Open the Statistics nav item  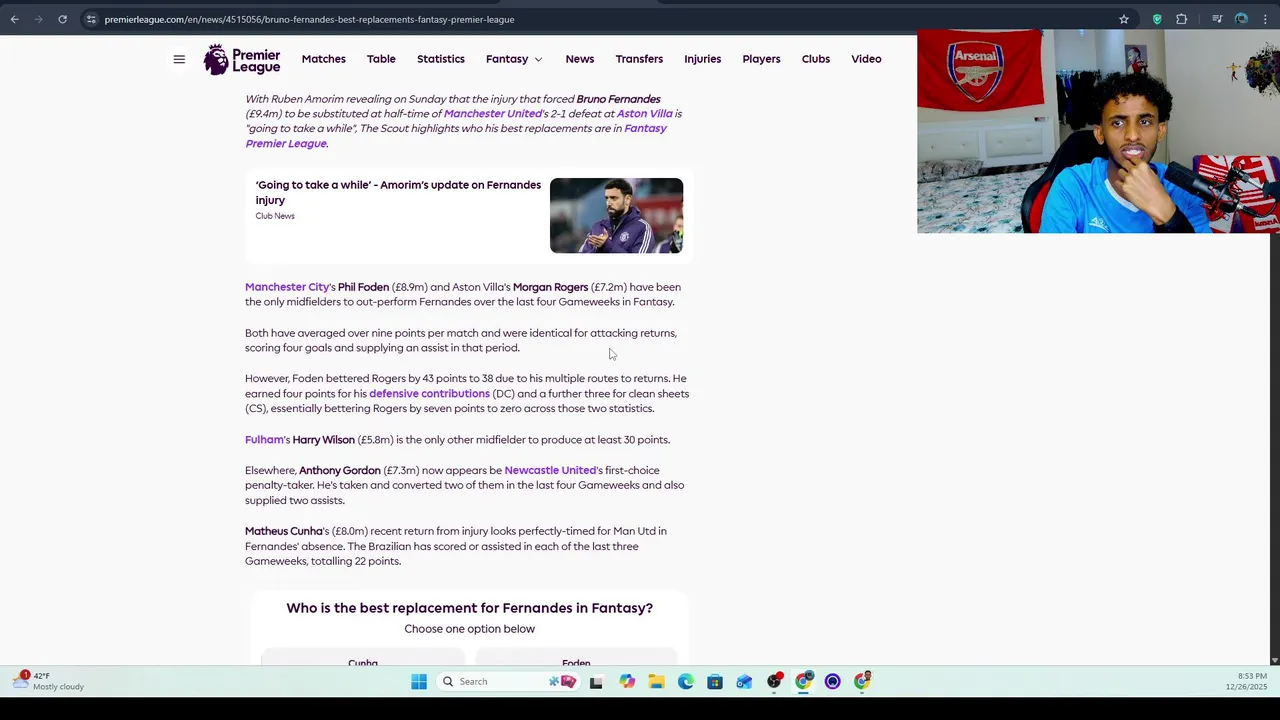point(441,59)
